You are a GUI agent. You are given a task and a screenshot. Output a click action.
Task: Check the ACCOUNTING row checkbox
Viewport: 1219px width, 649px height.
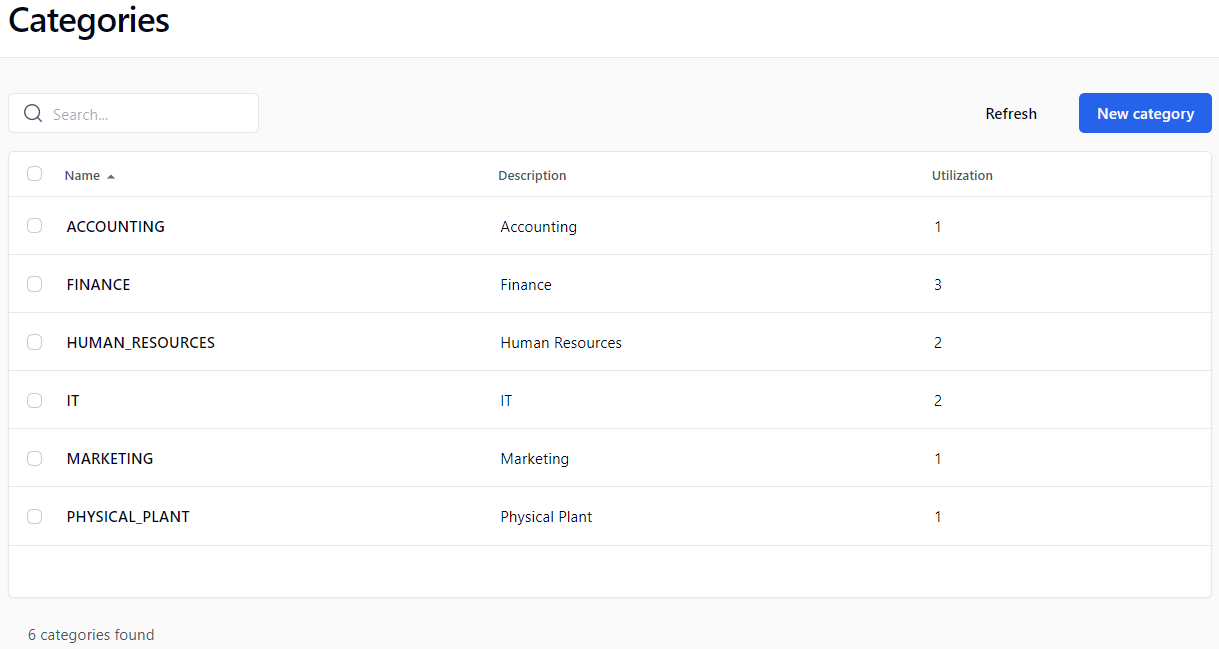35,226
